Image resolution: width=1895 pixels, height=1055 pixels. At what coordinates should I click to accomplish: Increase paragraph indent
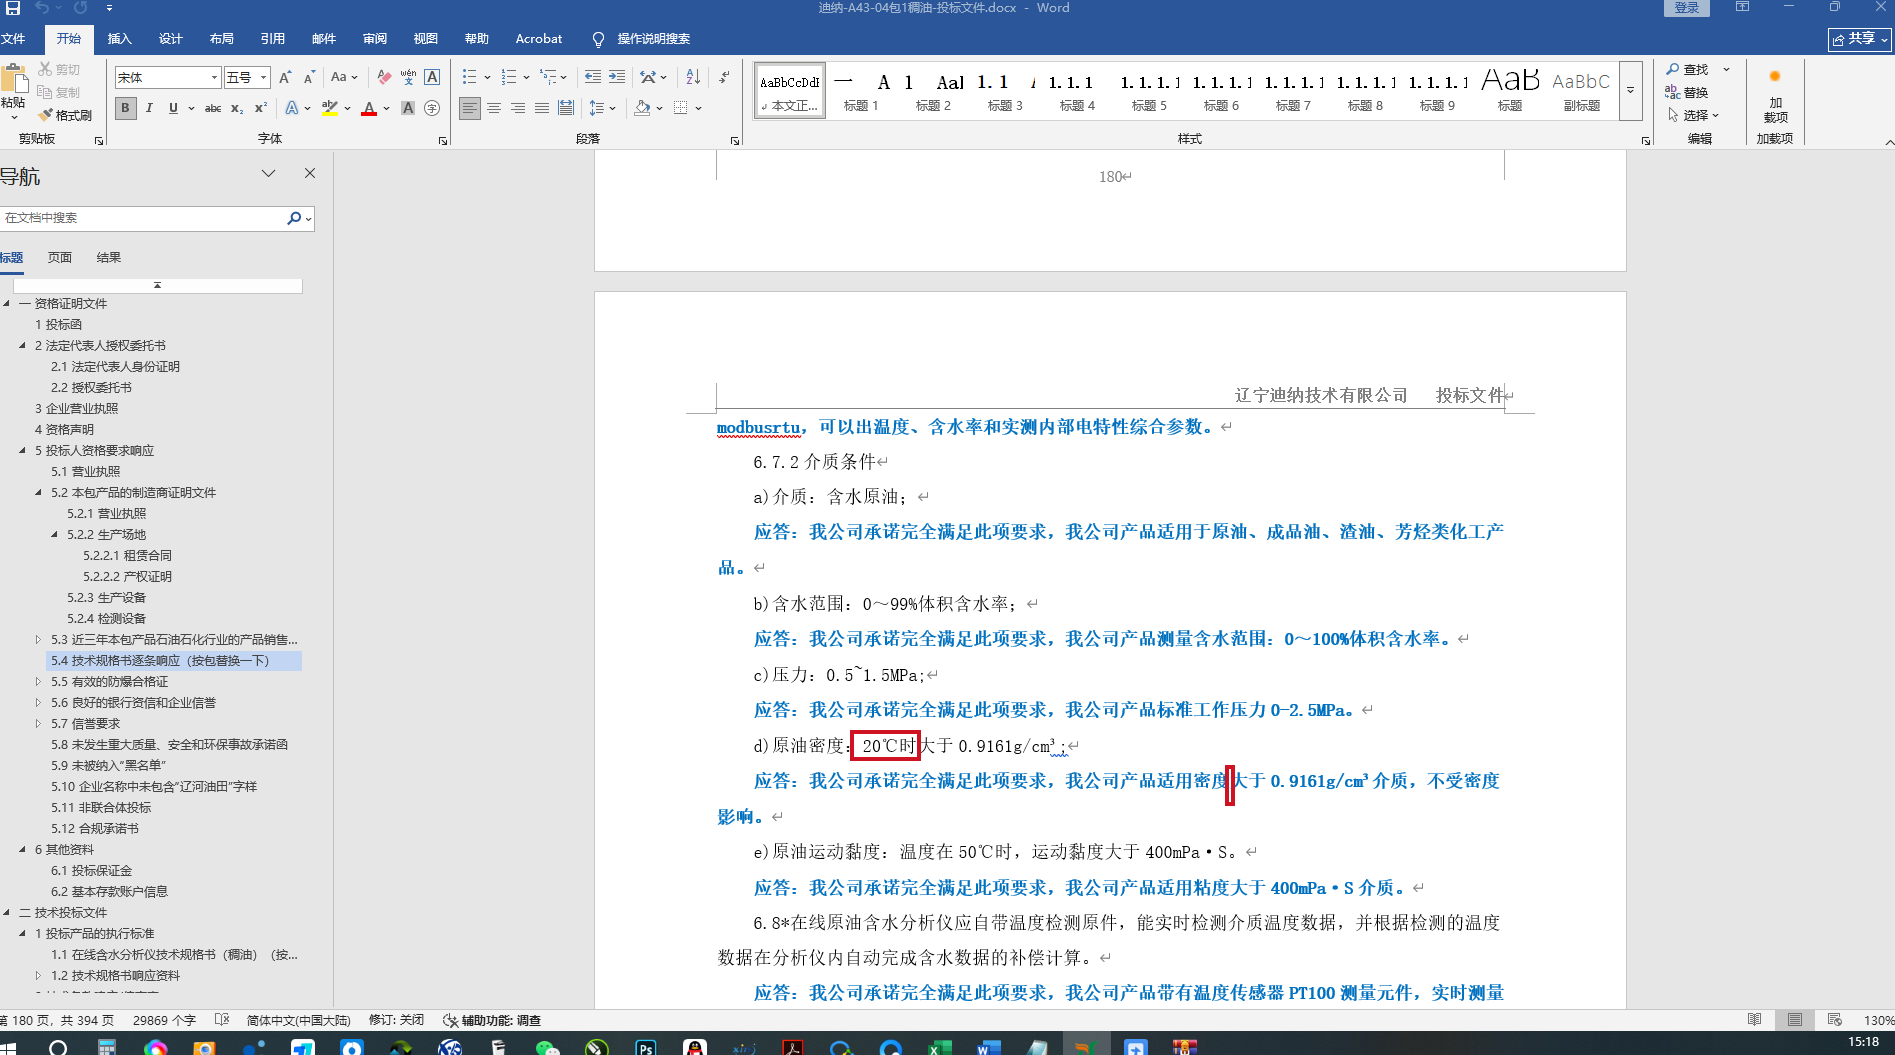[617, 77]
